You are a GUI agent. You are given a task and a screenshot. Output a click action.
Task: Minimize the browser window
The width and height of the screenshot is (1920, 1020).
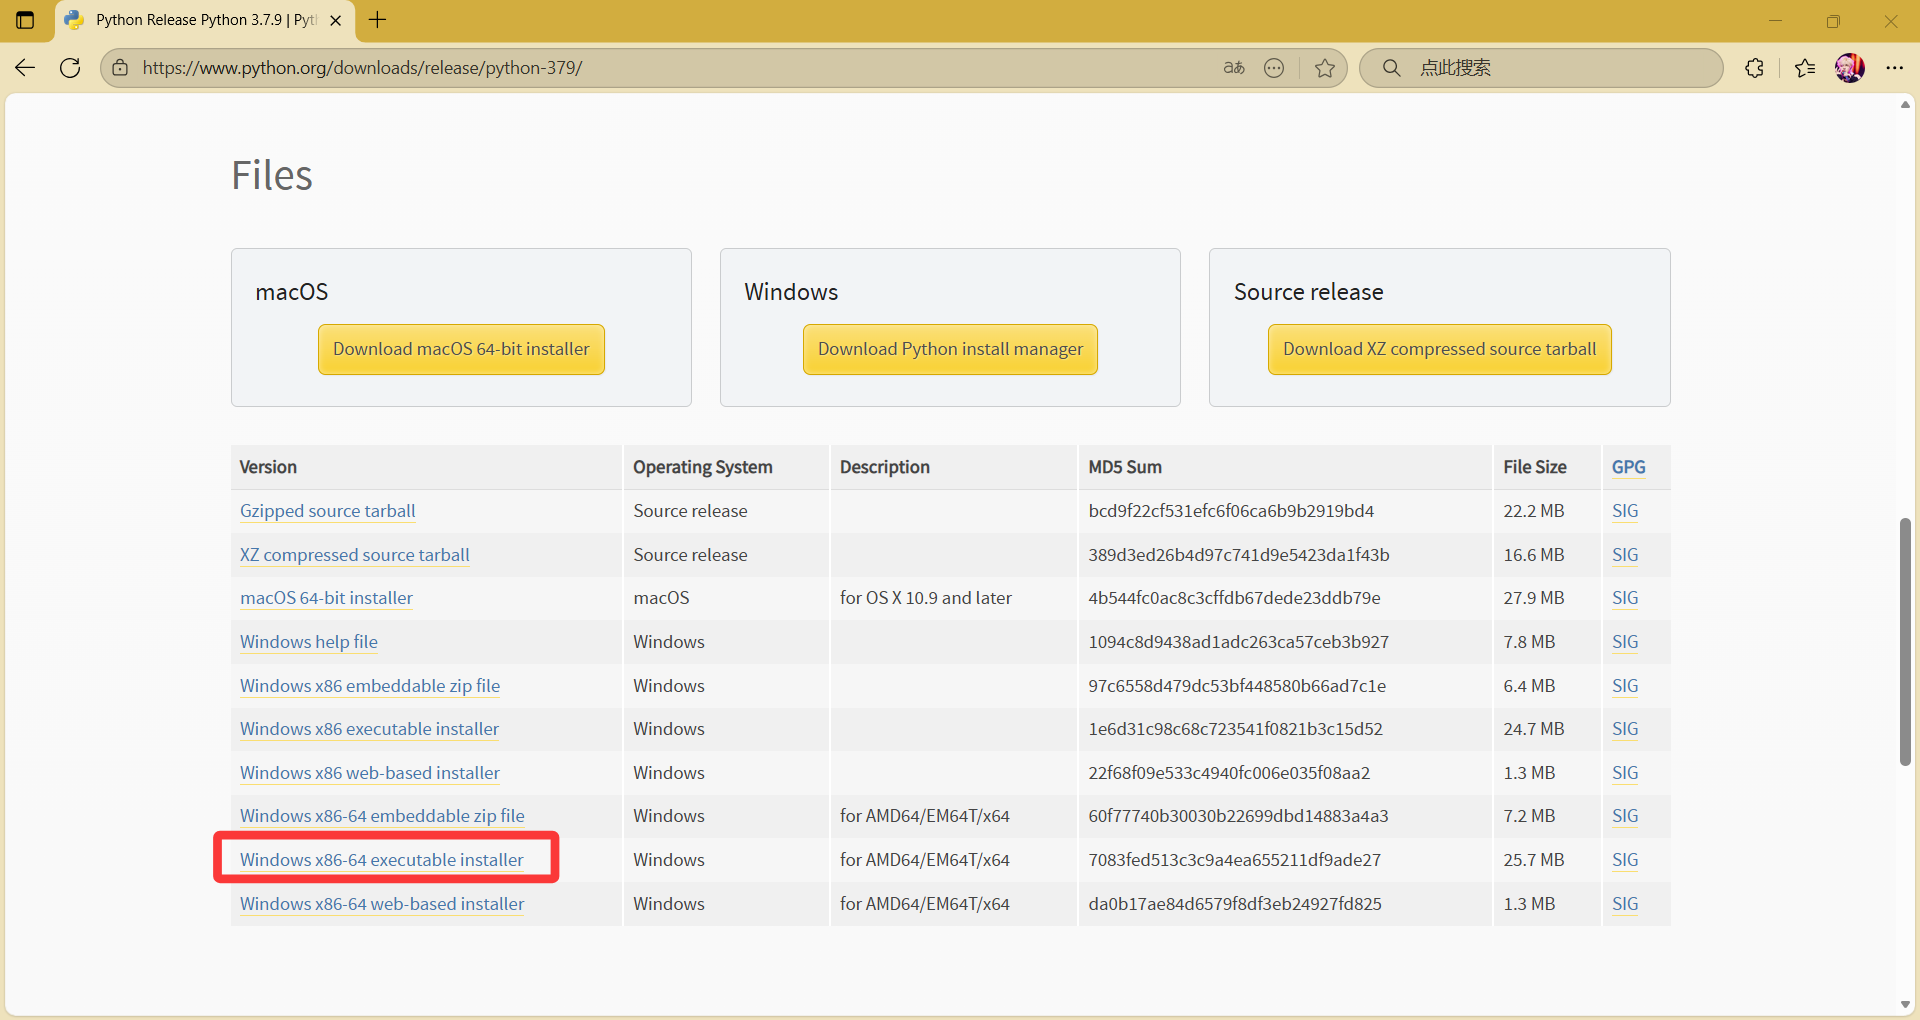click(1775, 21)
